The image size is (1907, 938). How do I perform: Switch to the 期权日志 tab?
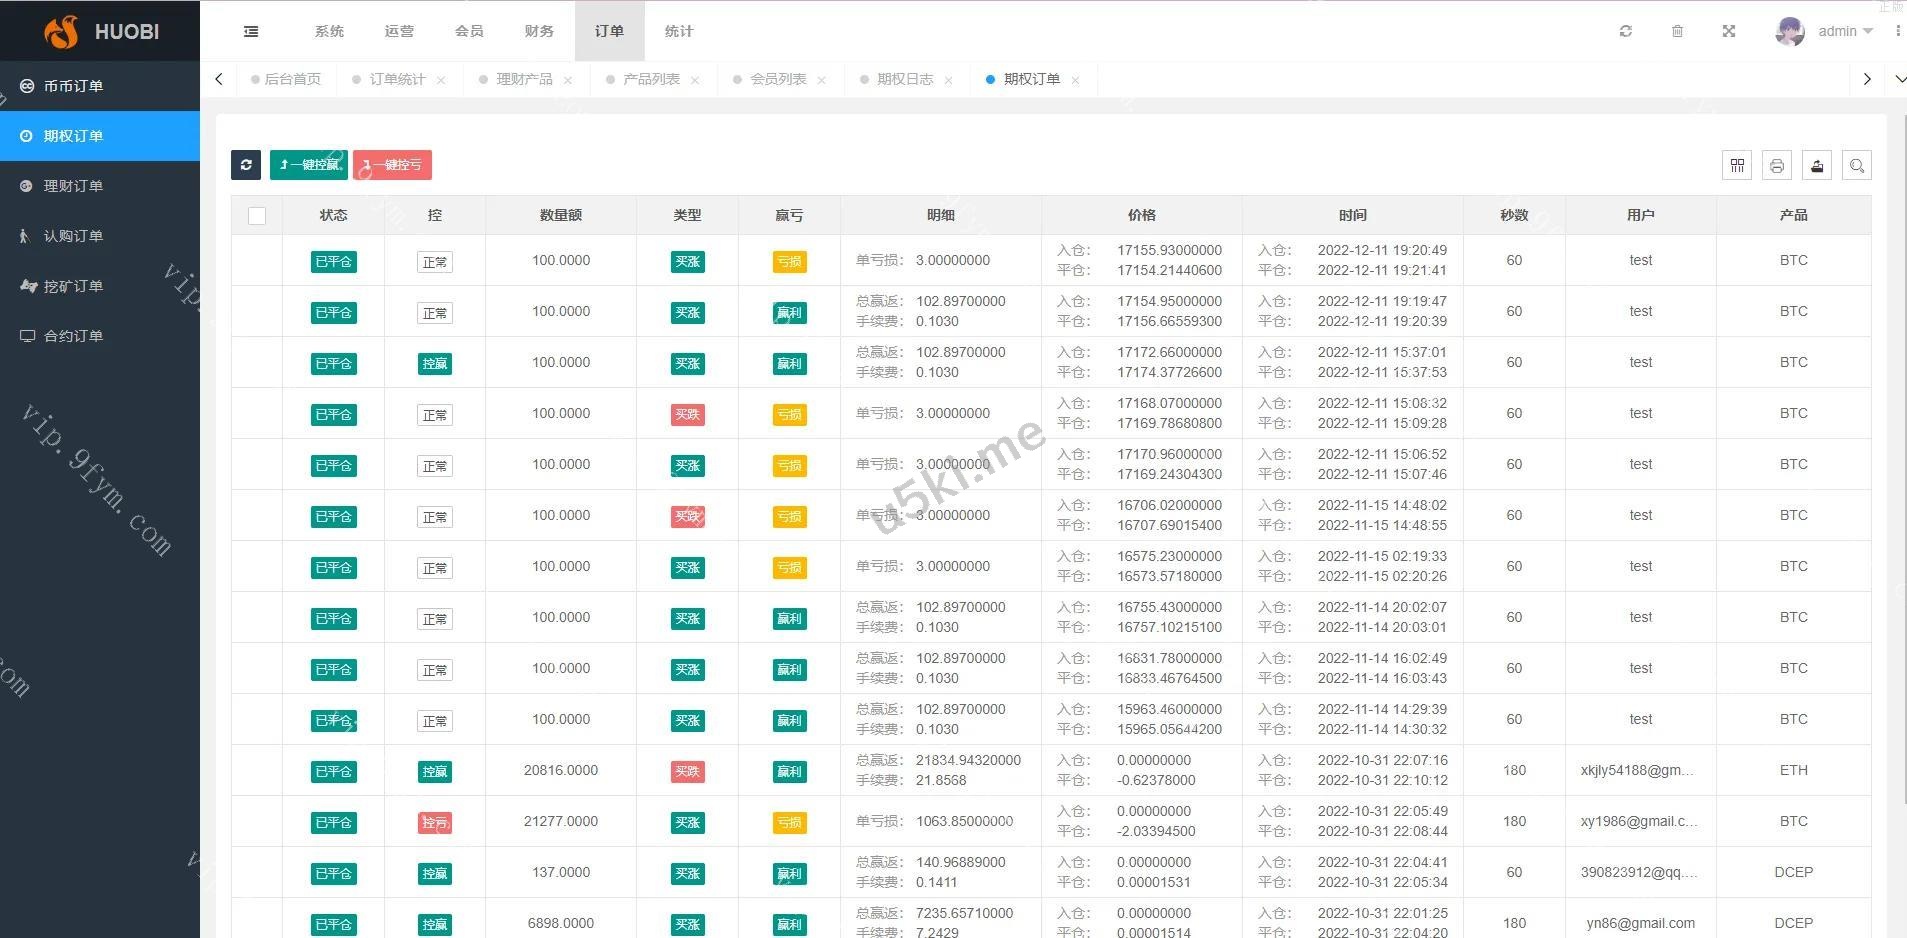pos(904,80)
